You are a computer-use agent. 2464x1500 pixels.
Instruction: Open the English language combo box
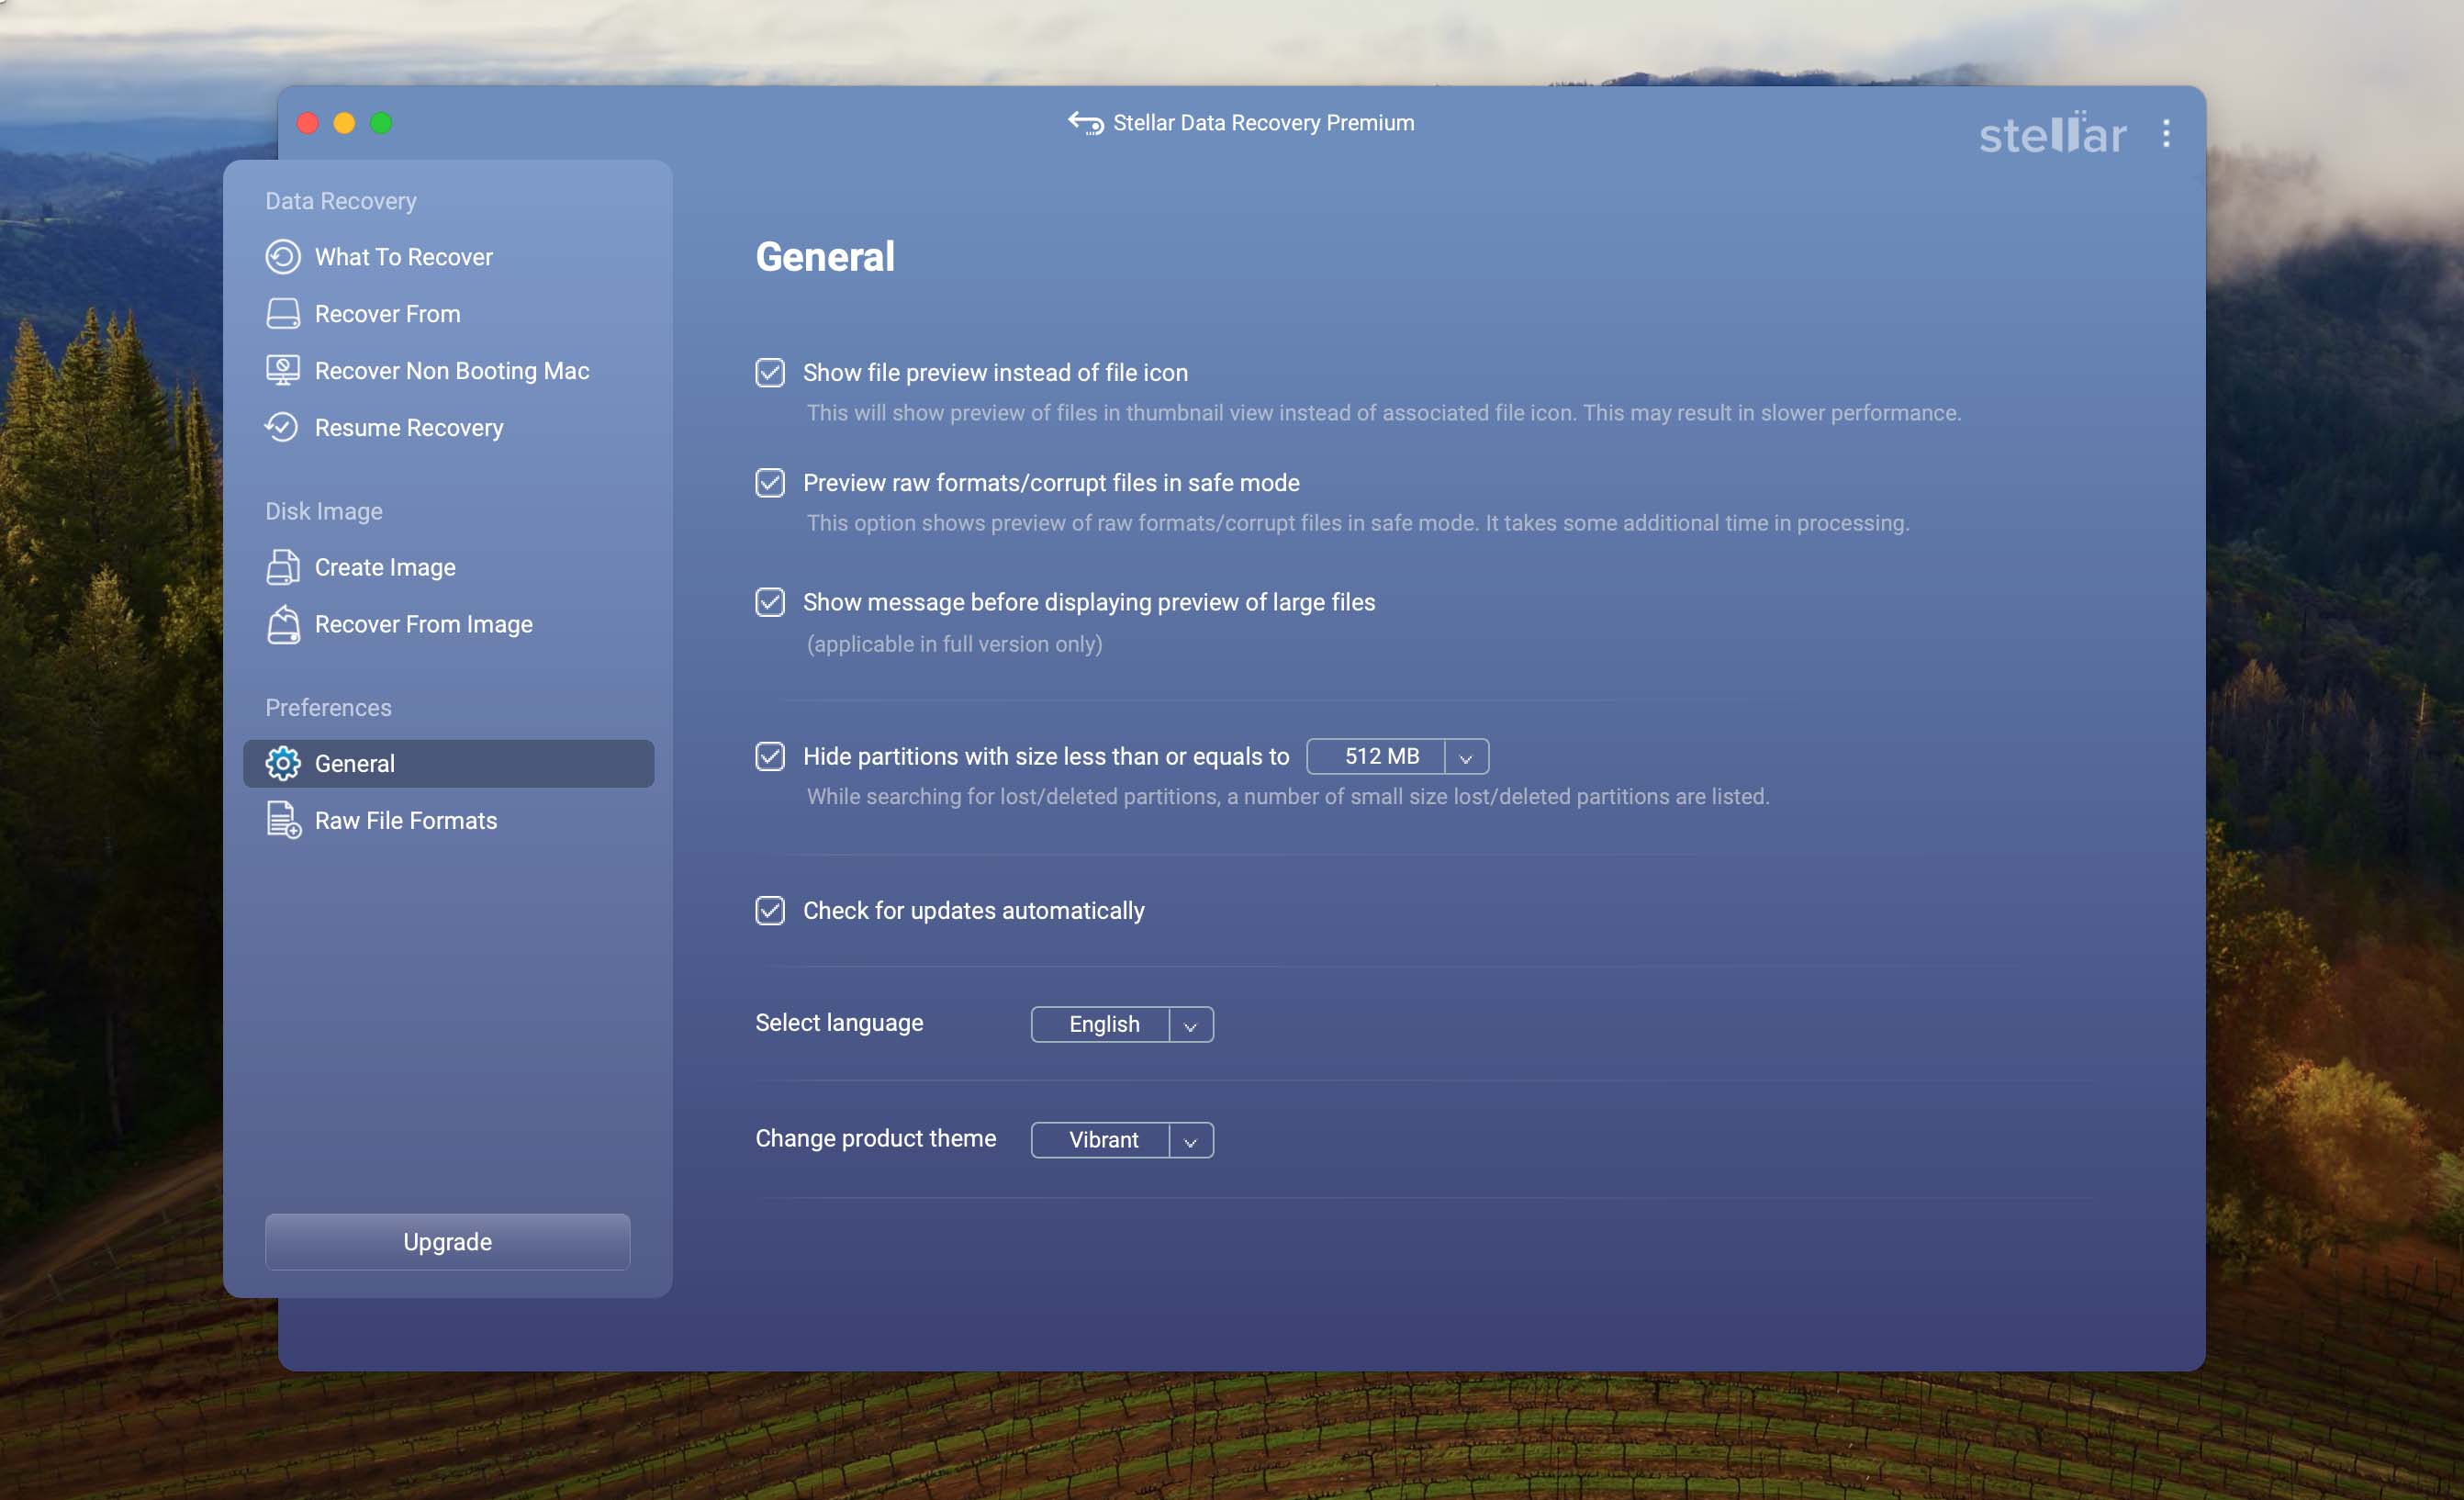point(1123,1025)
